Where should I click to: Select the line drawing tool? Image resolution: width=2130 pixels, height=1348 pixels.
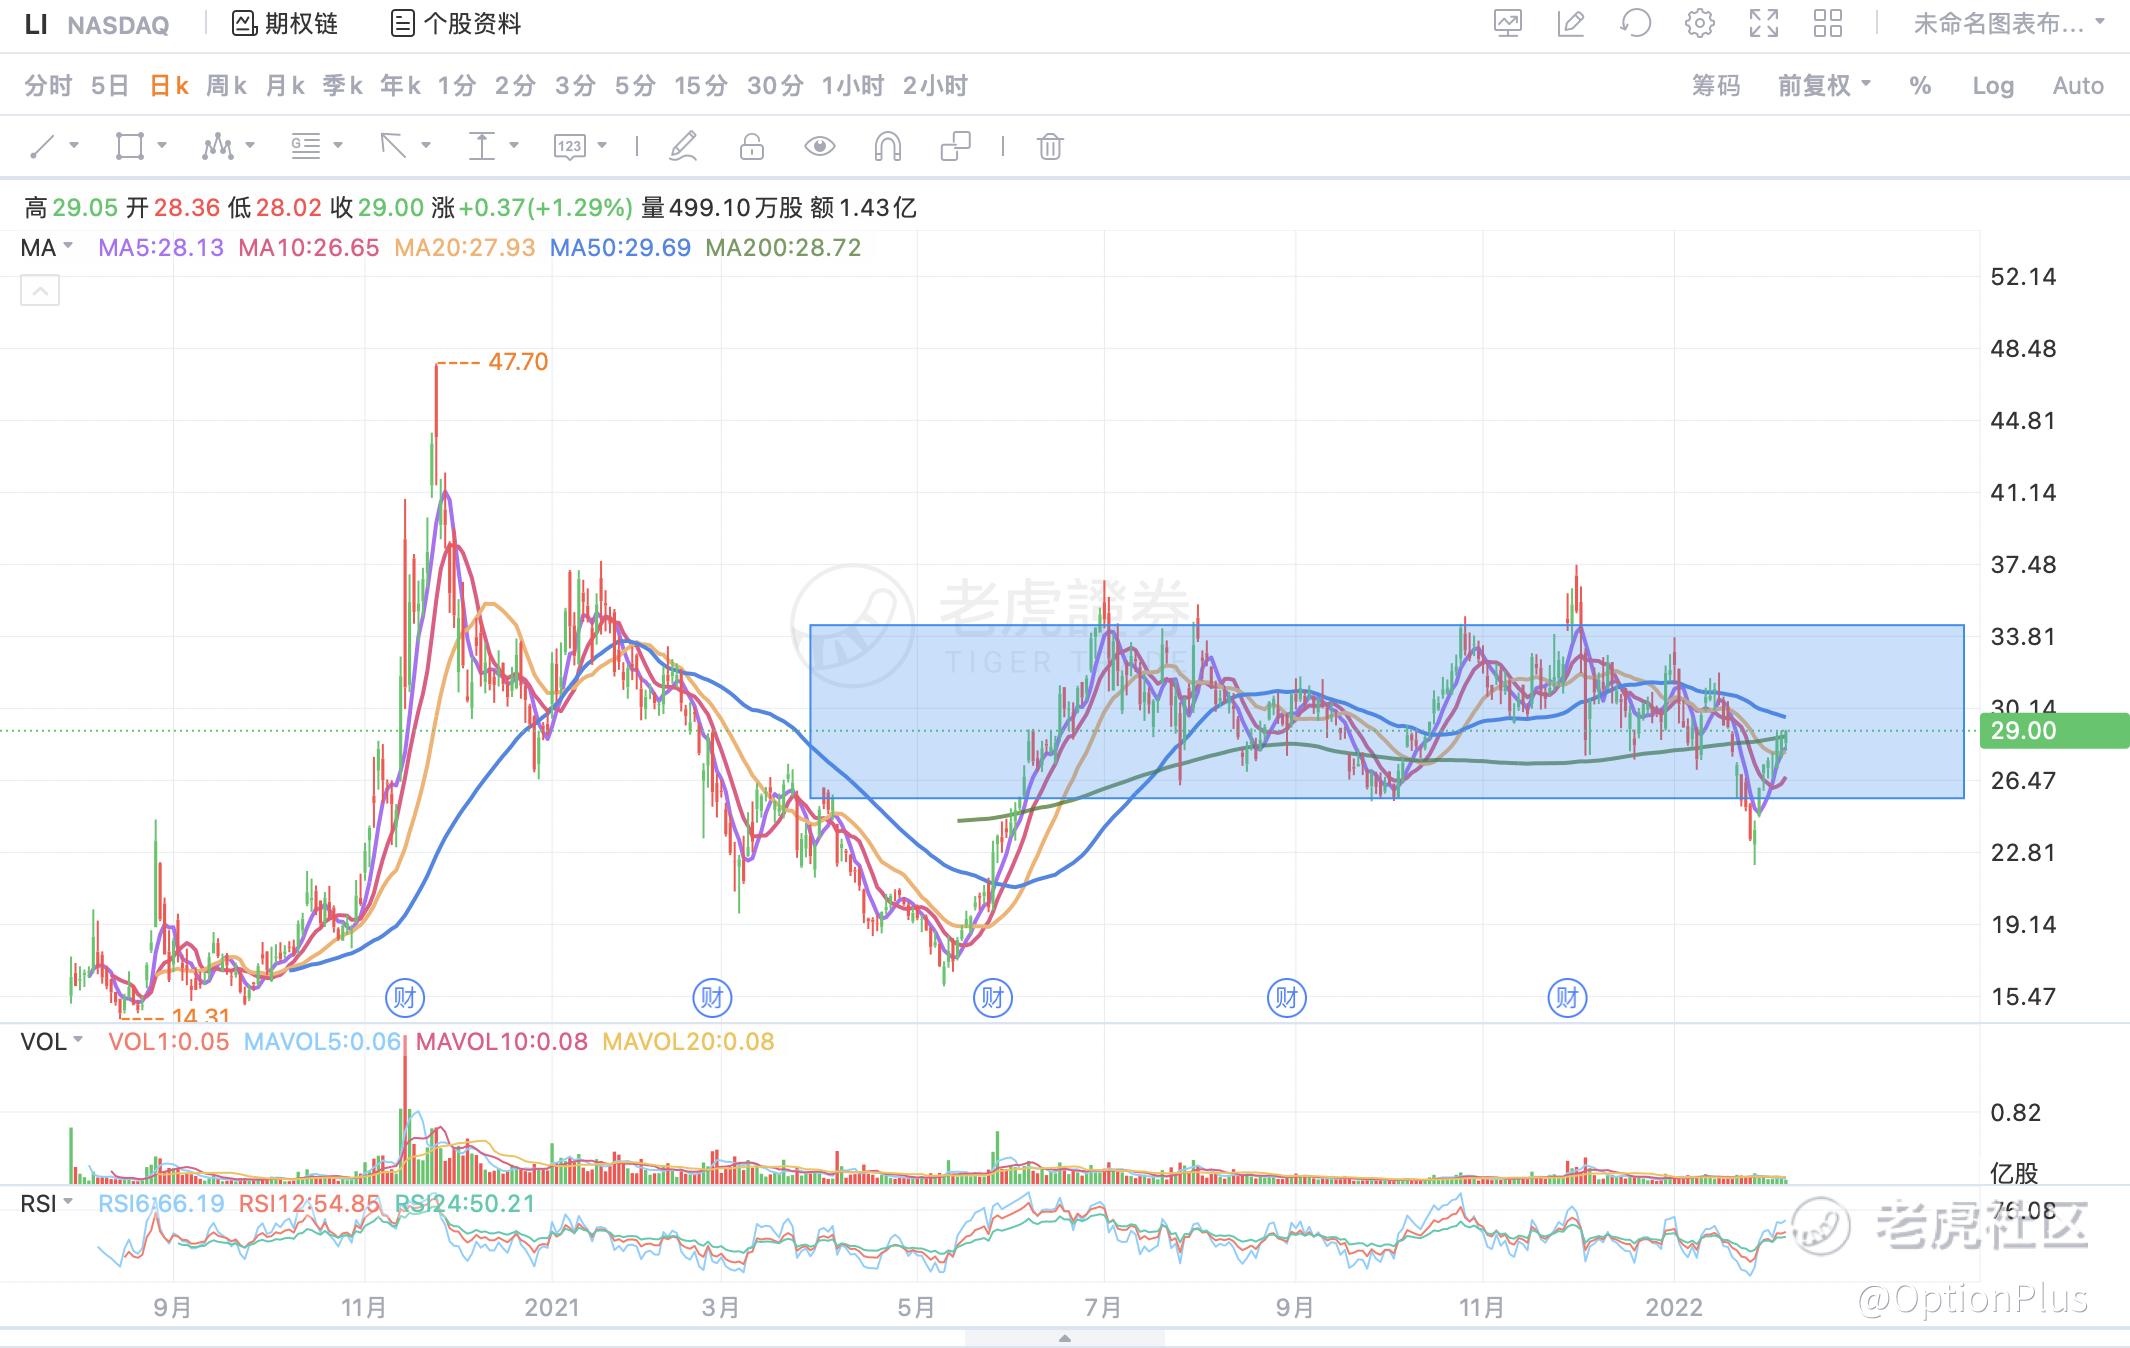click(x=42, y=147)
